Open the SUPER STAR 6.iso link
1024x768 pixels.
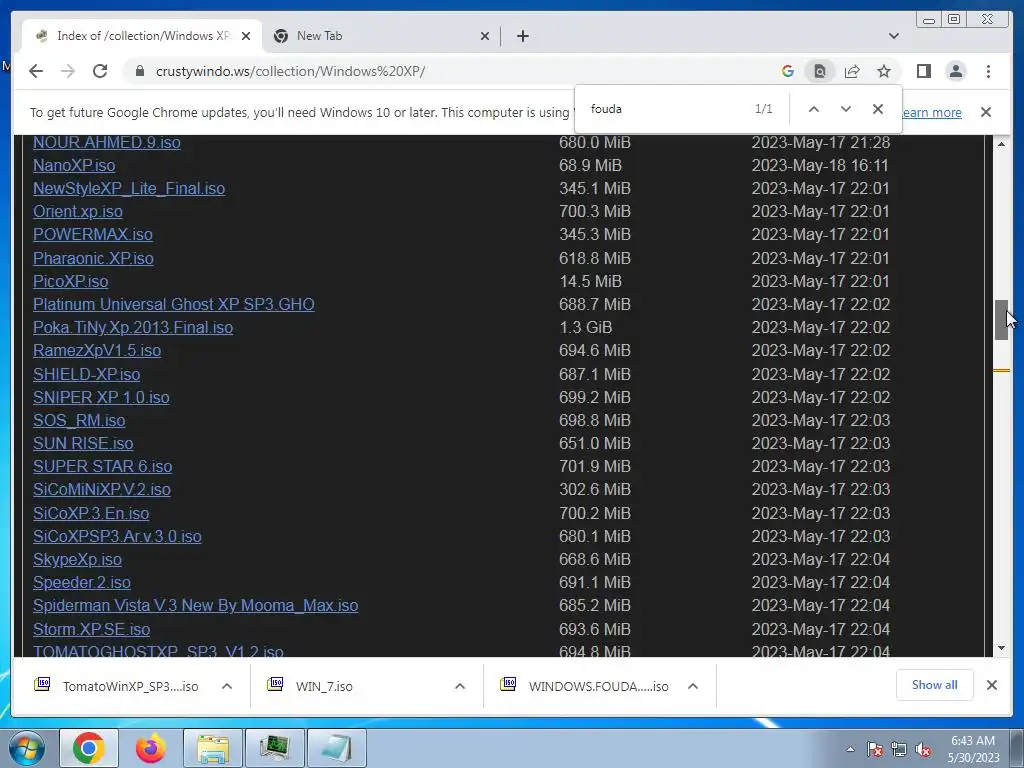[103, 466]
